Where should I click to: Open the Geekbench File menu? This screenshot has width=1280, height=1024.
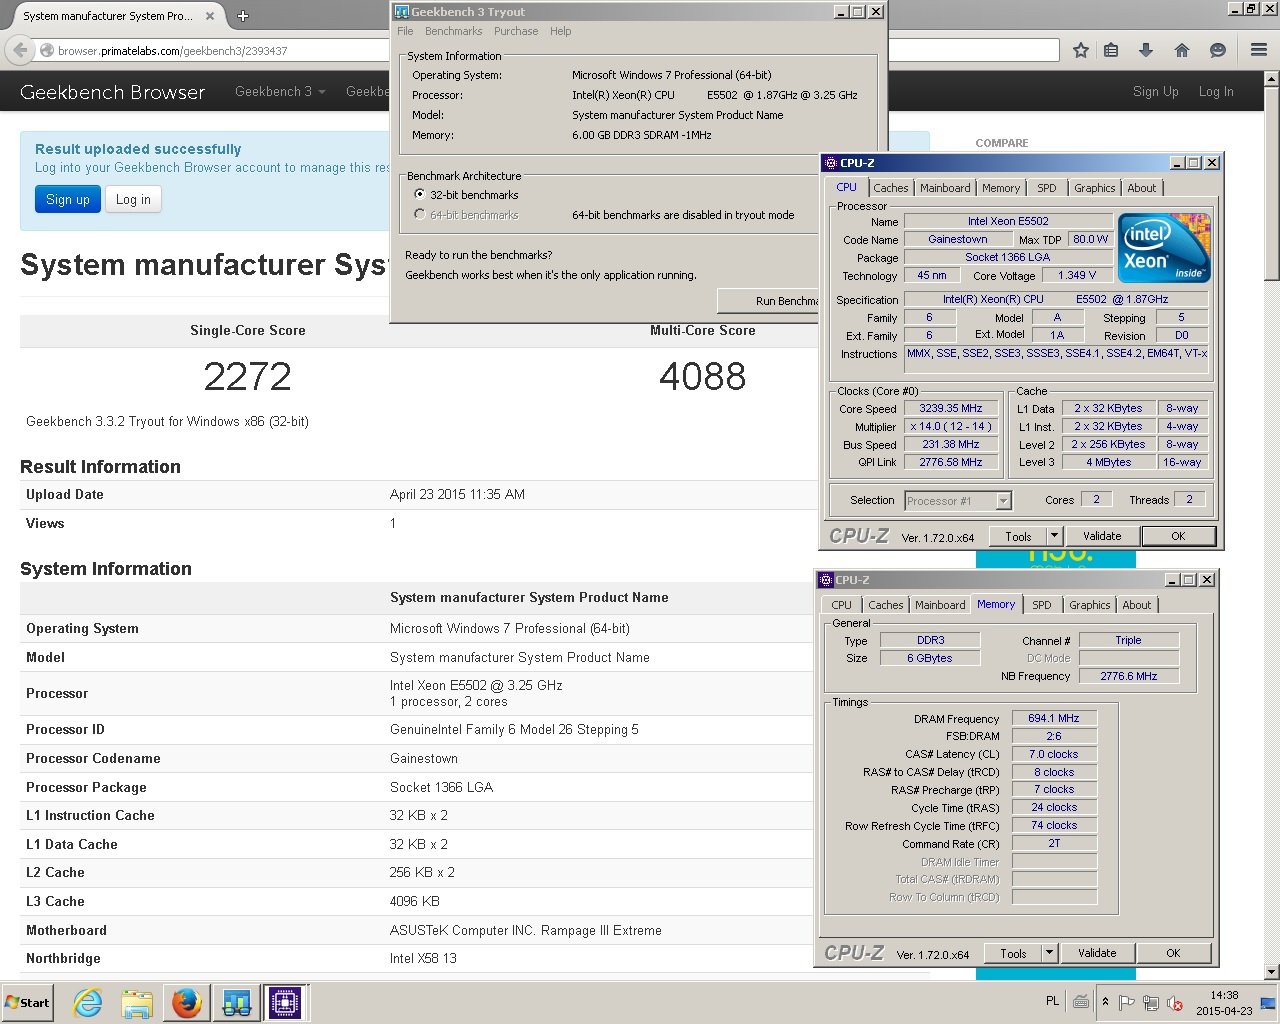pyautogui.click(x=405, y=31)
